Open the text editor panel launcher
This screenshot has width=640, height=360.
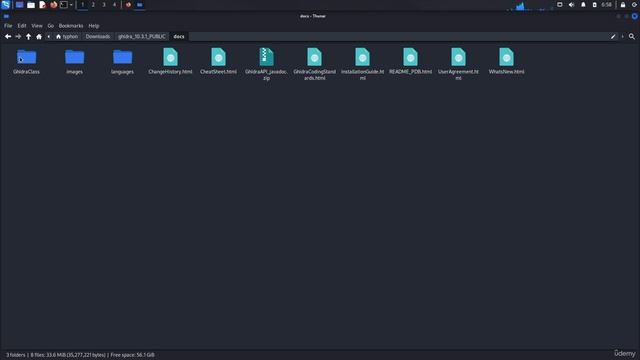[x=42, y=5]
